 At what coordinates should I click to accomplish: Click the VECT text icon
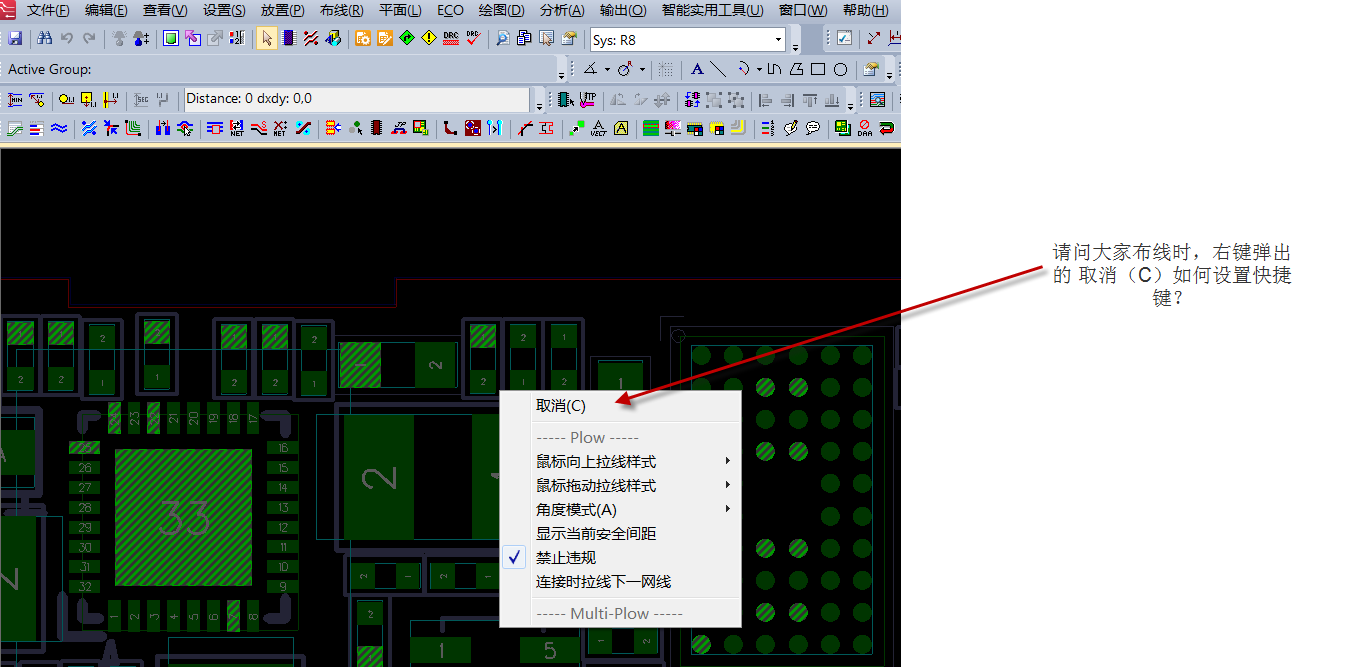point(598,128)
